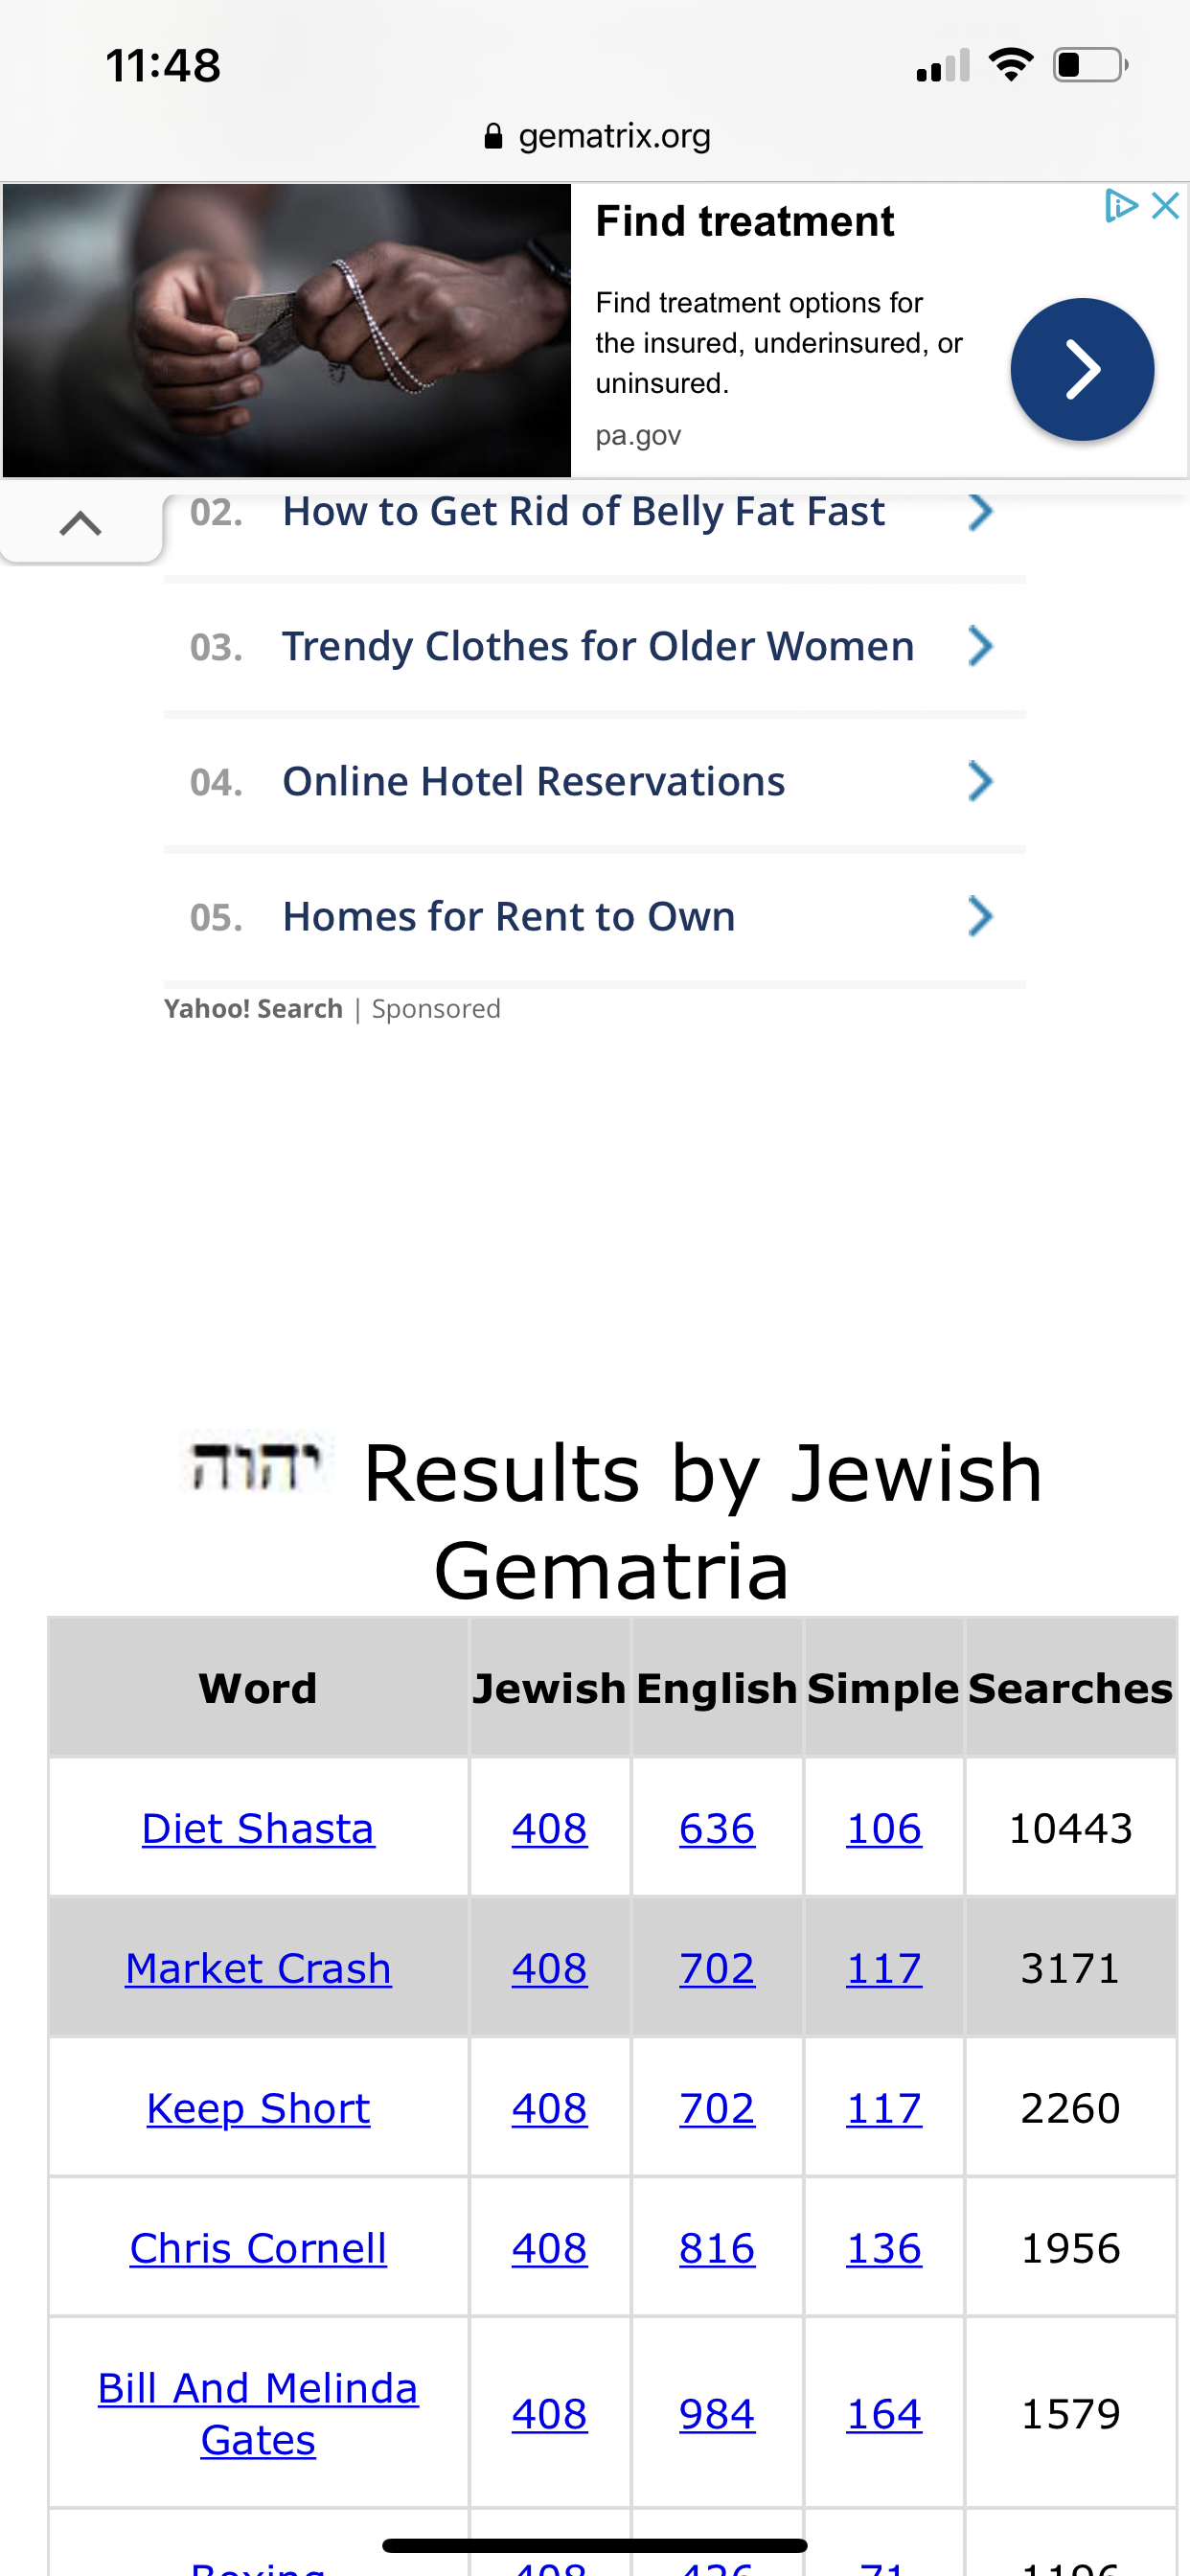Open Trendy Clothes for Older Women
Screen dimensions: 1190x2576
[x=597, y=647]
